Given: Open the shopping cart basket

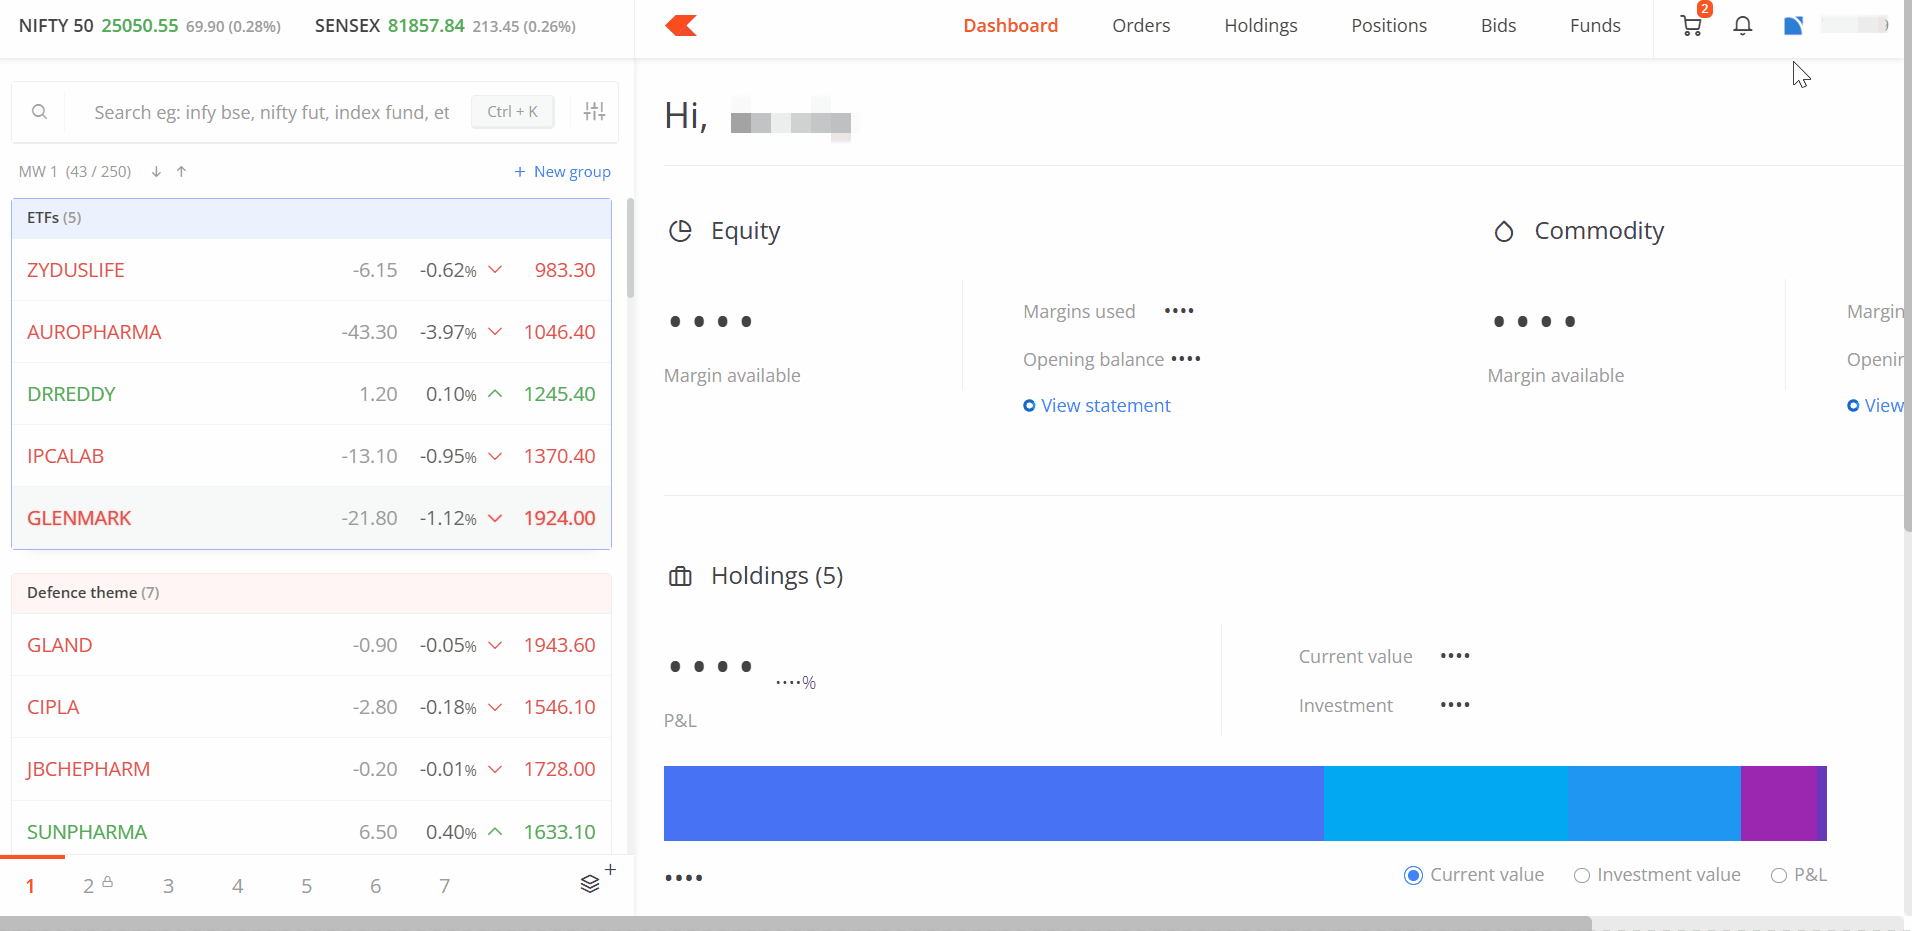Looking at the screenshot, I should pos(1691,26).
